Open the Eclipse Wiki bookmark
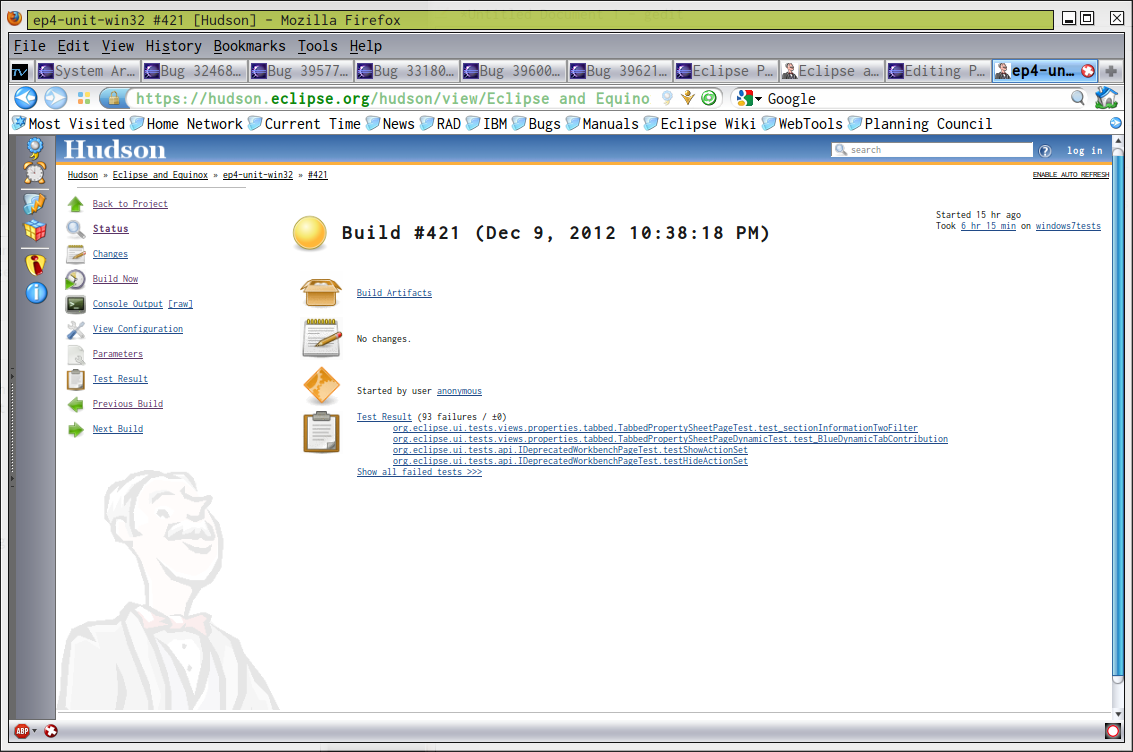The height and width of the screenshot is (752, 1133). point(699,124)
